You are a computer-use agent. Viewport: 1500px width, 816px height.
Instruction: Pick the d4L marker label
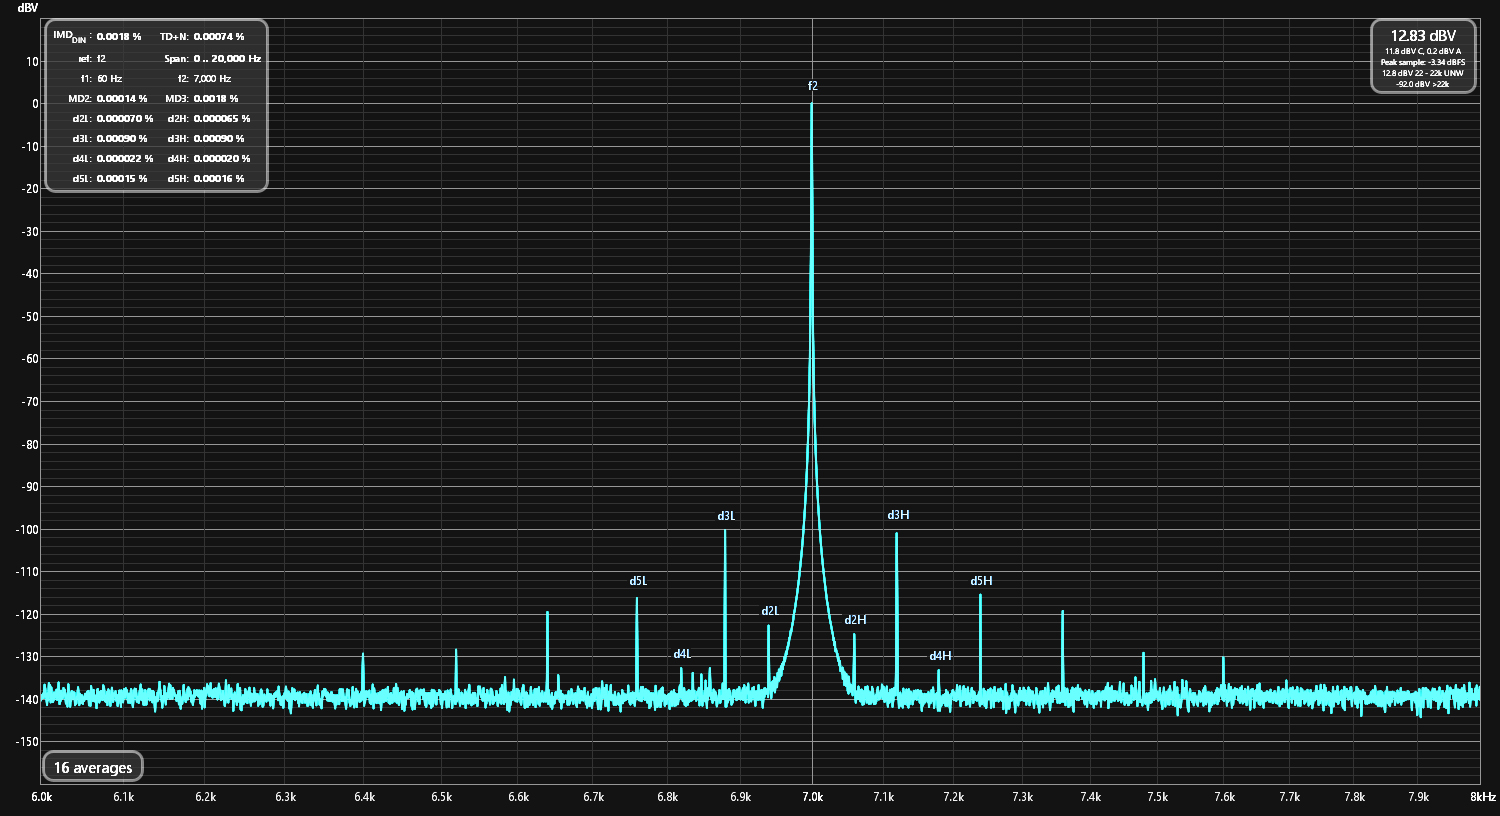point(682,654)
